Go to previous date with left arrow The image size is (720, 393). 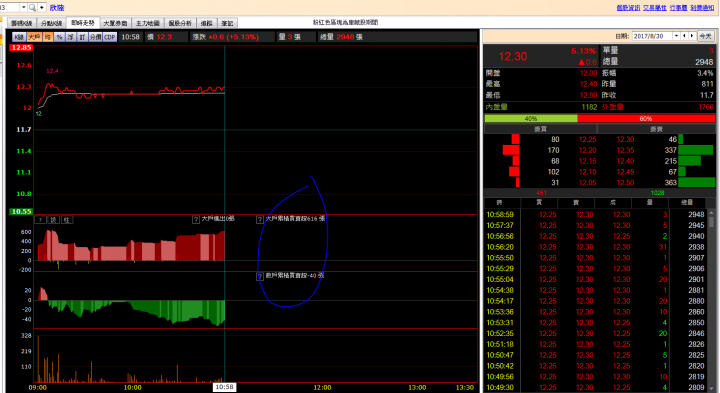[684, 36]
